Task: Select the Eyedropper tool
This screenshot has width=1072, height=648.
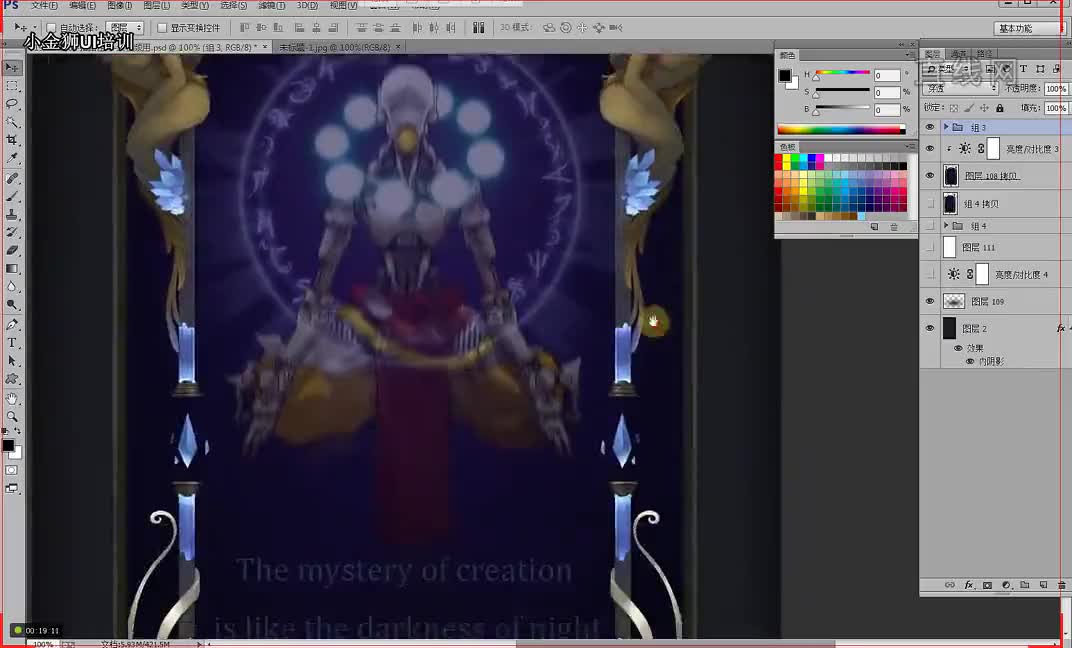Action: 12,158
